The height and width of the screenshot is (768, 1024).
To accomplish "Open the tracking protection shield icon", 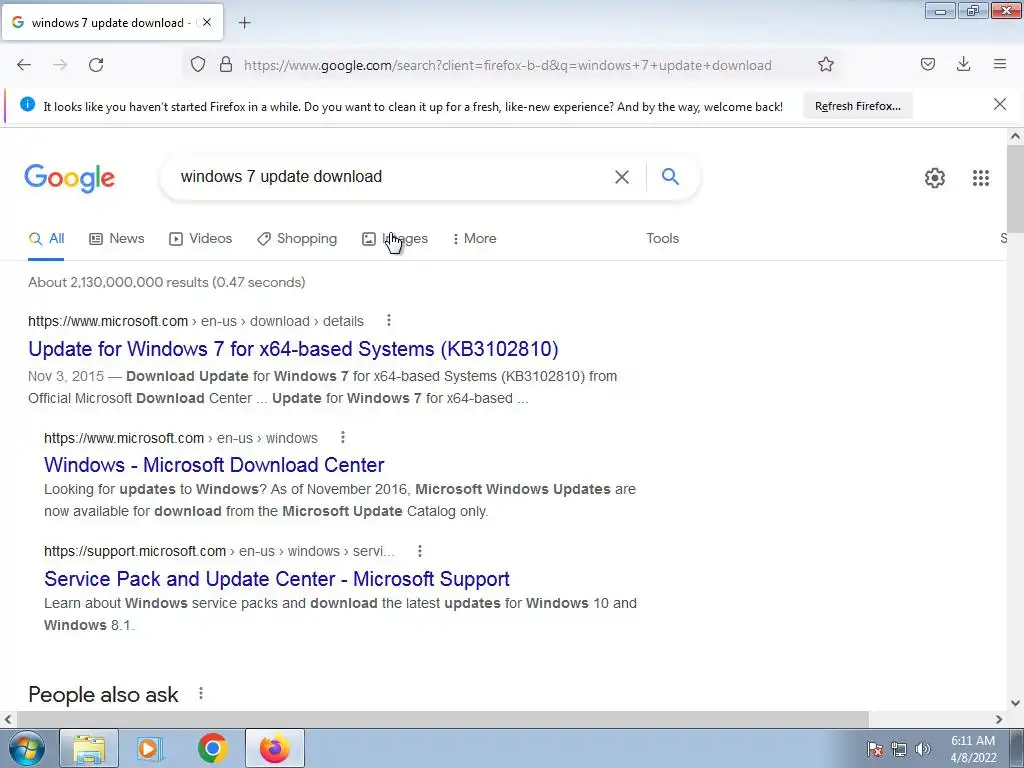I will [198, 65].
